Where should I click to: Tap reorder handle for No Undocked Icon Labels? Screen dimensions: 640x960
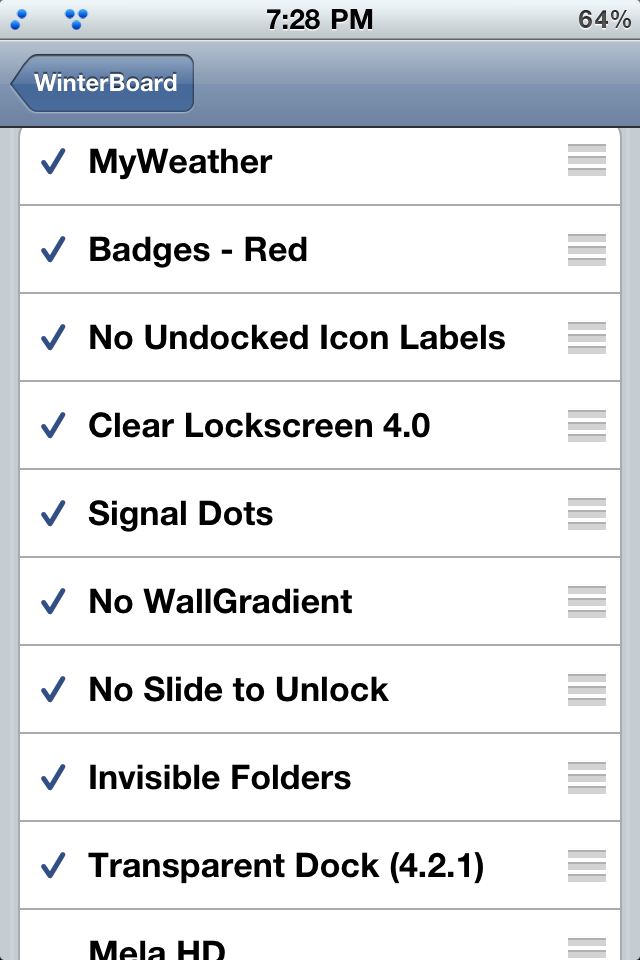point(586,338)
